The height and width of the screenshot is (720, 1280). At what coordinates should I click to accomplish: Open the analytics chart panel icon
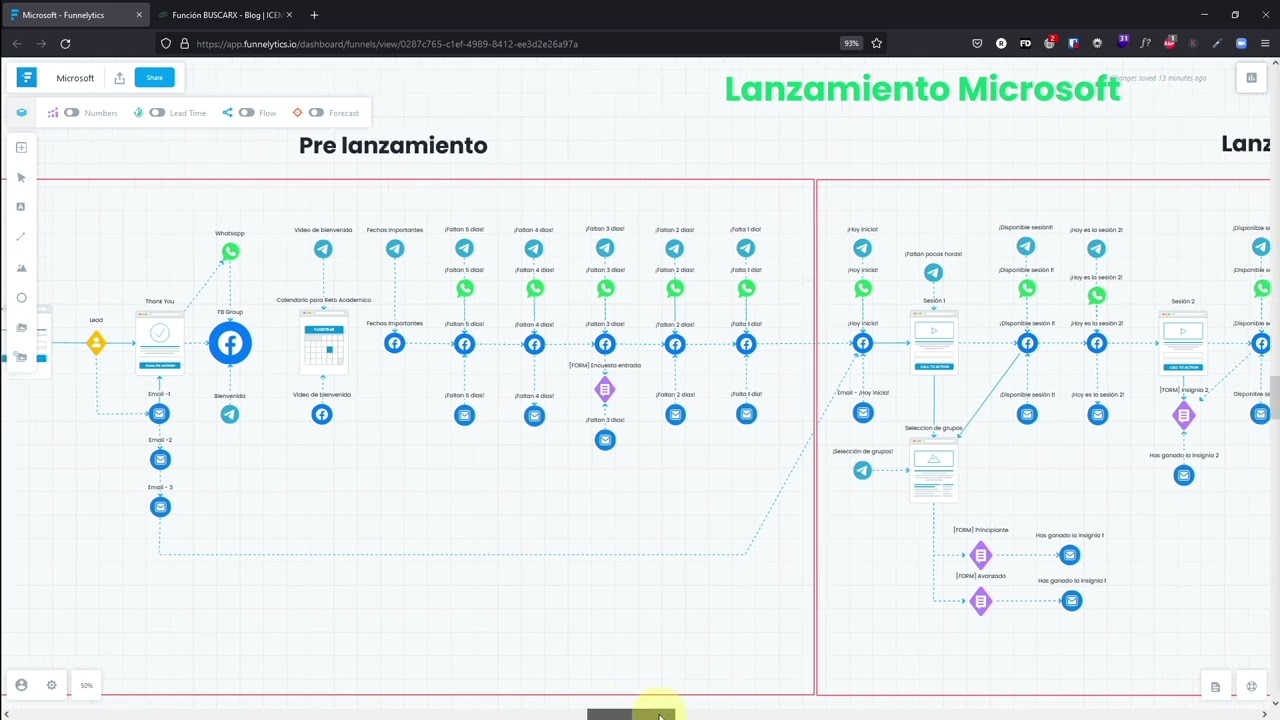click(1251, 78)
